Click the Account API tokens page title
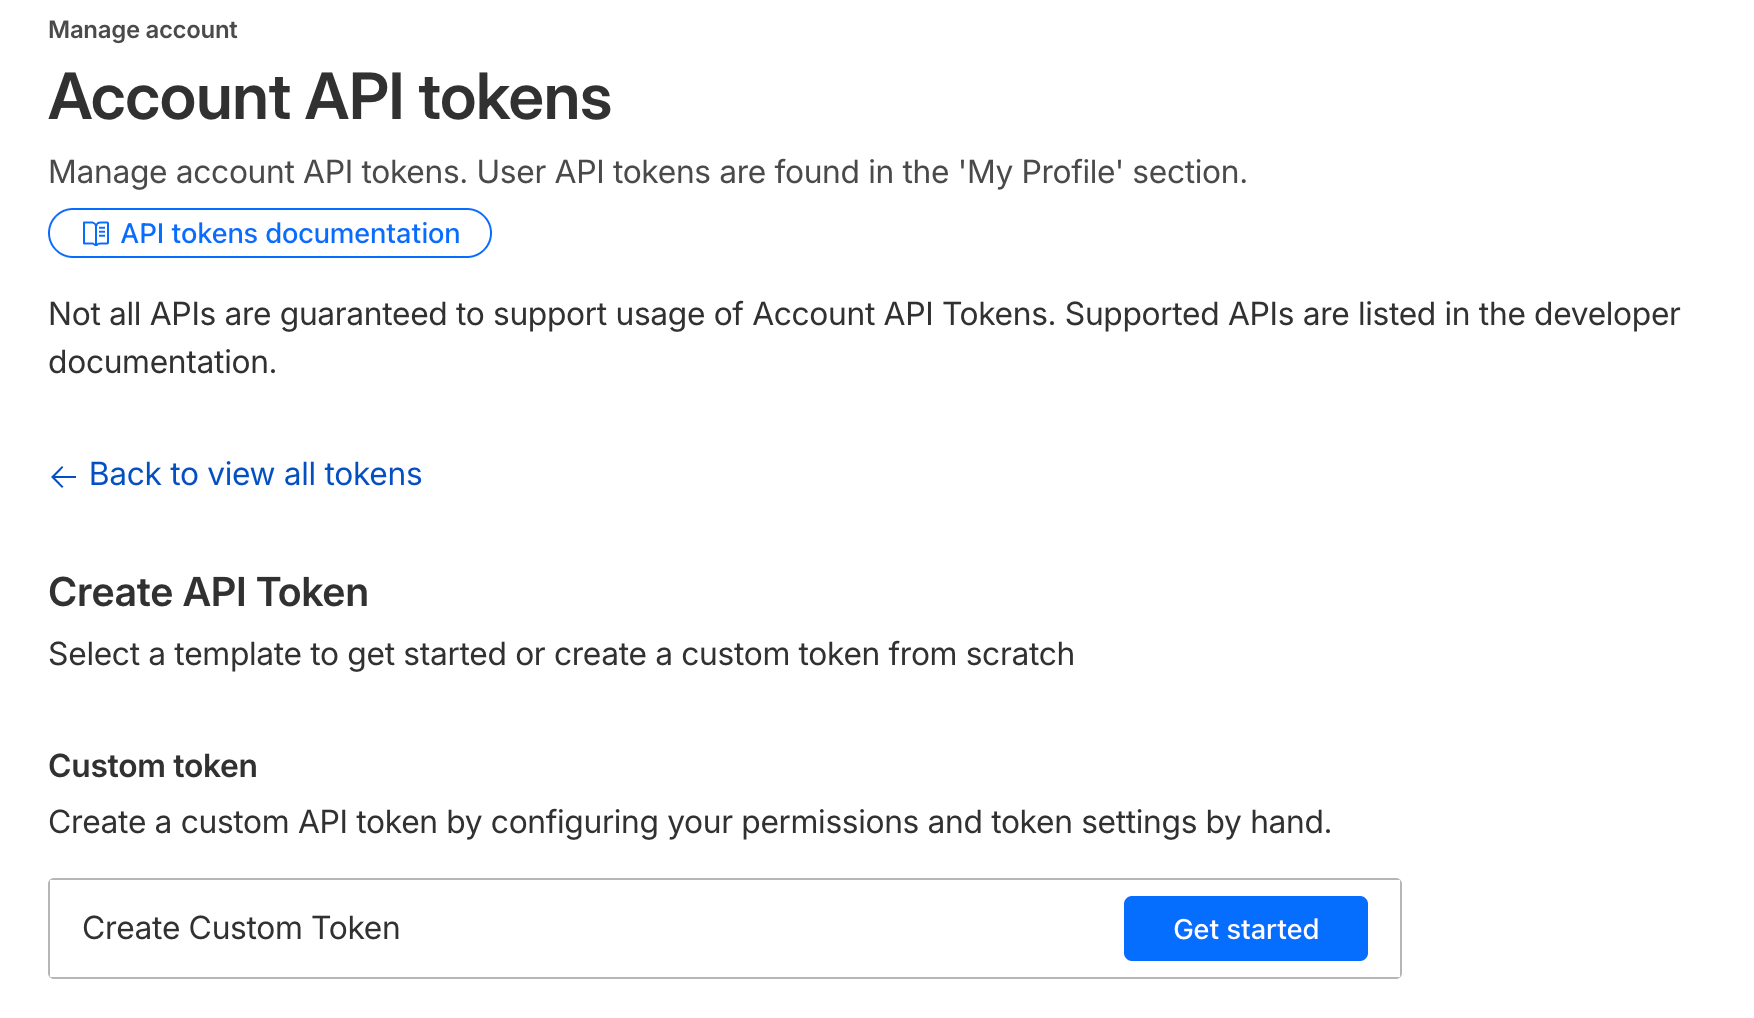This screenshot has height=1018, width=1754. [x=330, y=98]
